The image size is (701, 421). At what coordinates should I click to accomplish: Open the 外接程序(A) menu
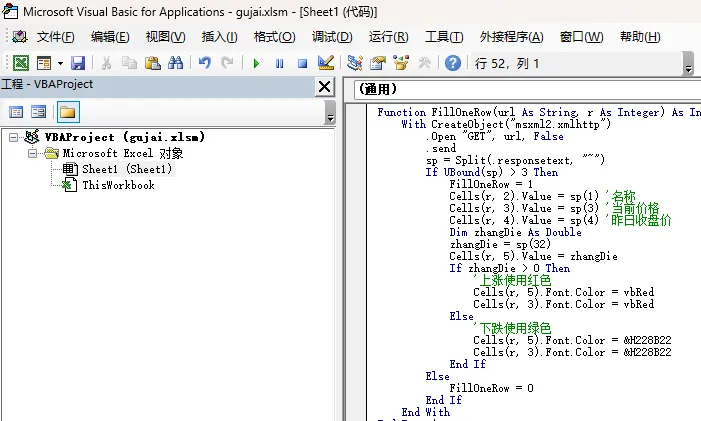pyautogui.click(x=511, y=37)
